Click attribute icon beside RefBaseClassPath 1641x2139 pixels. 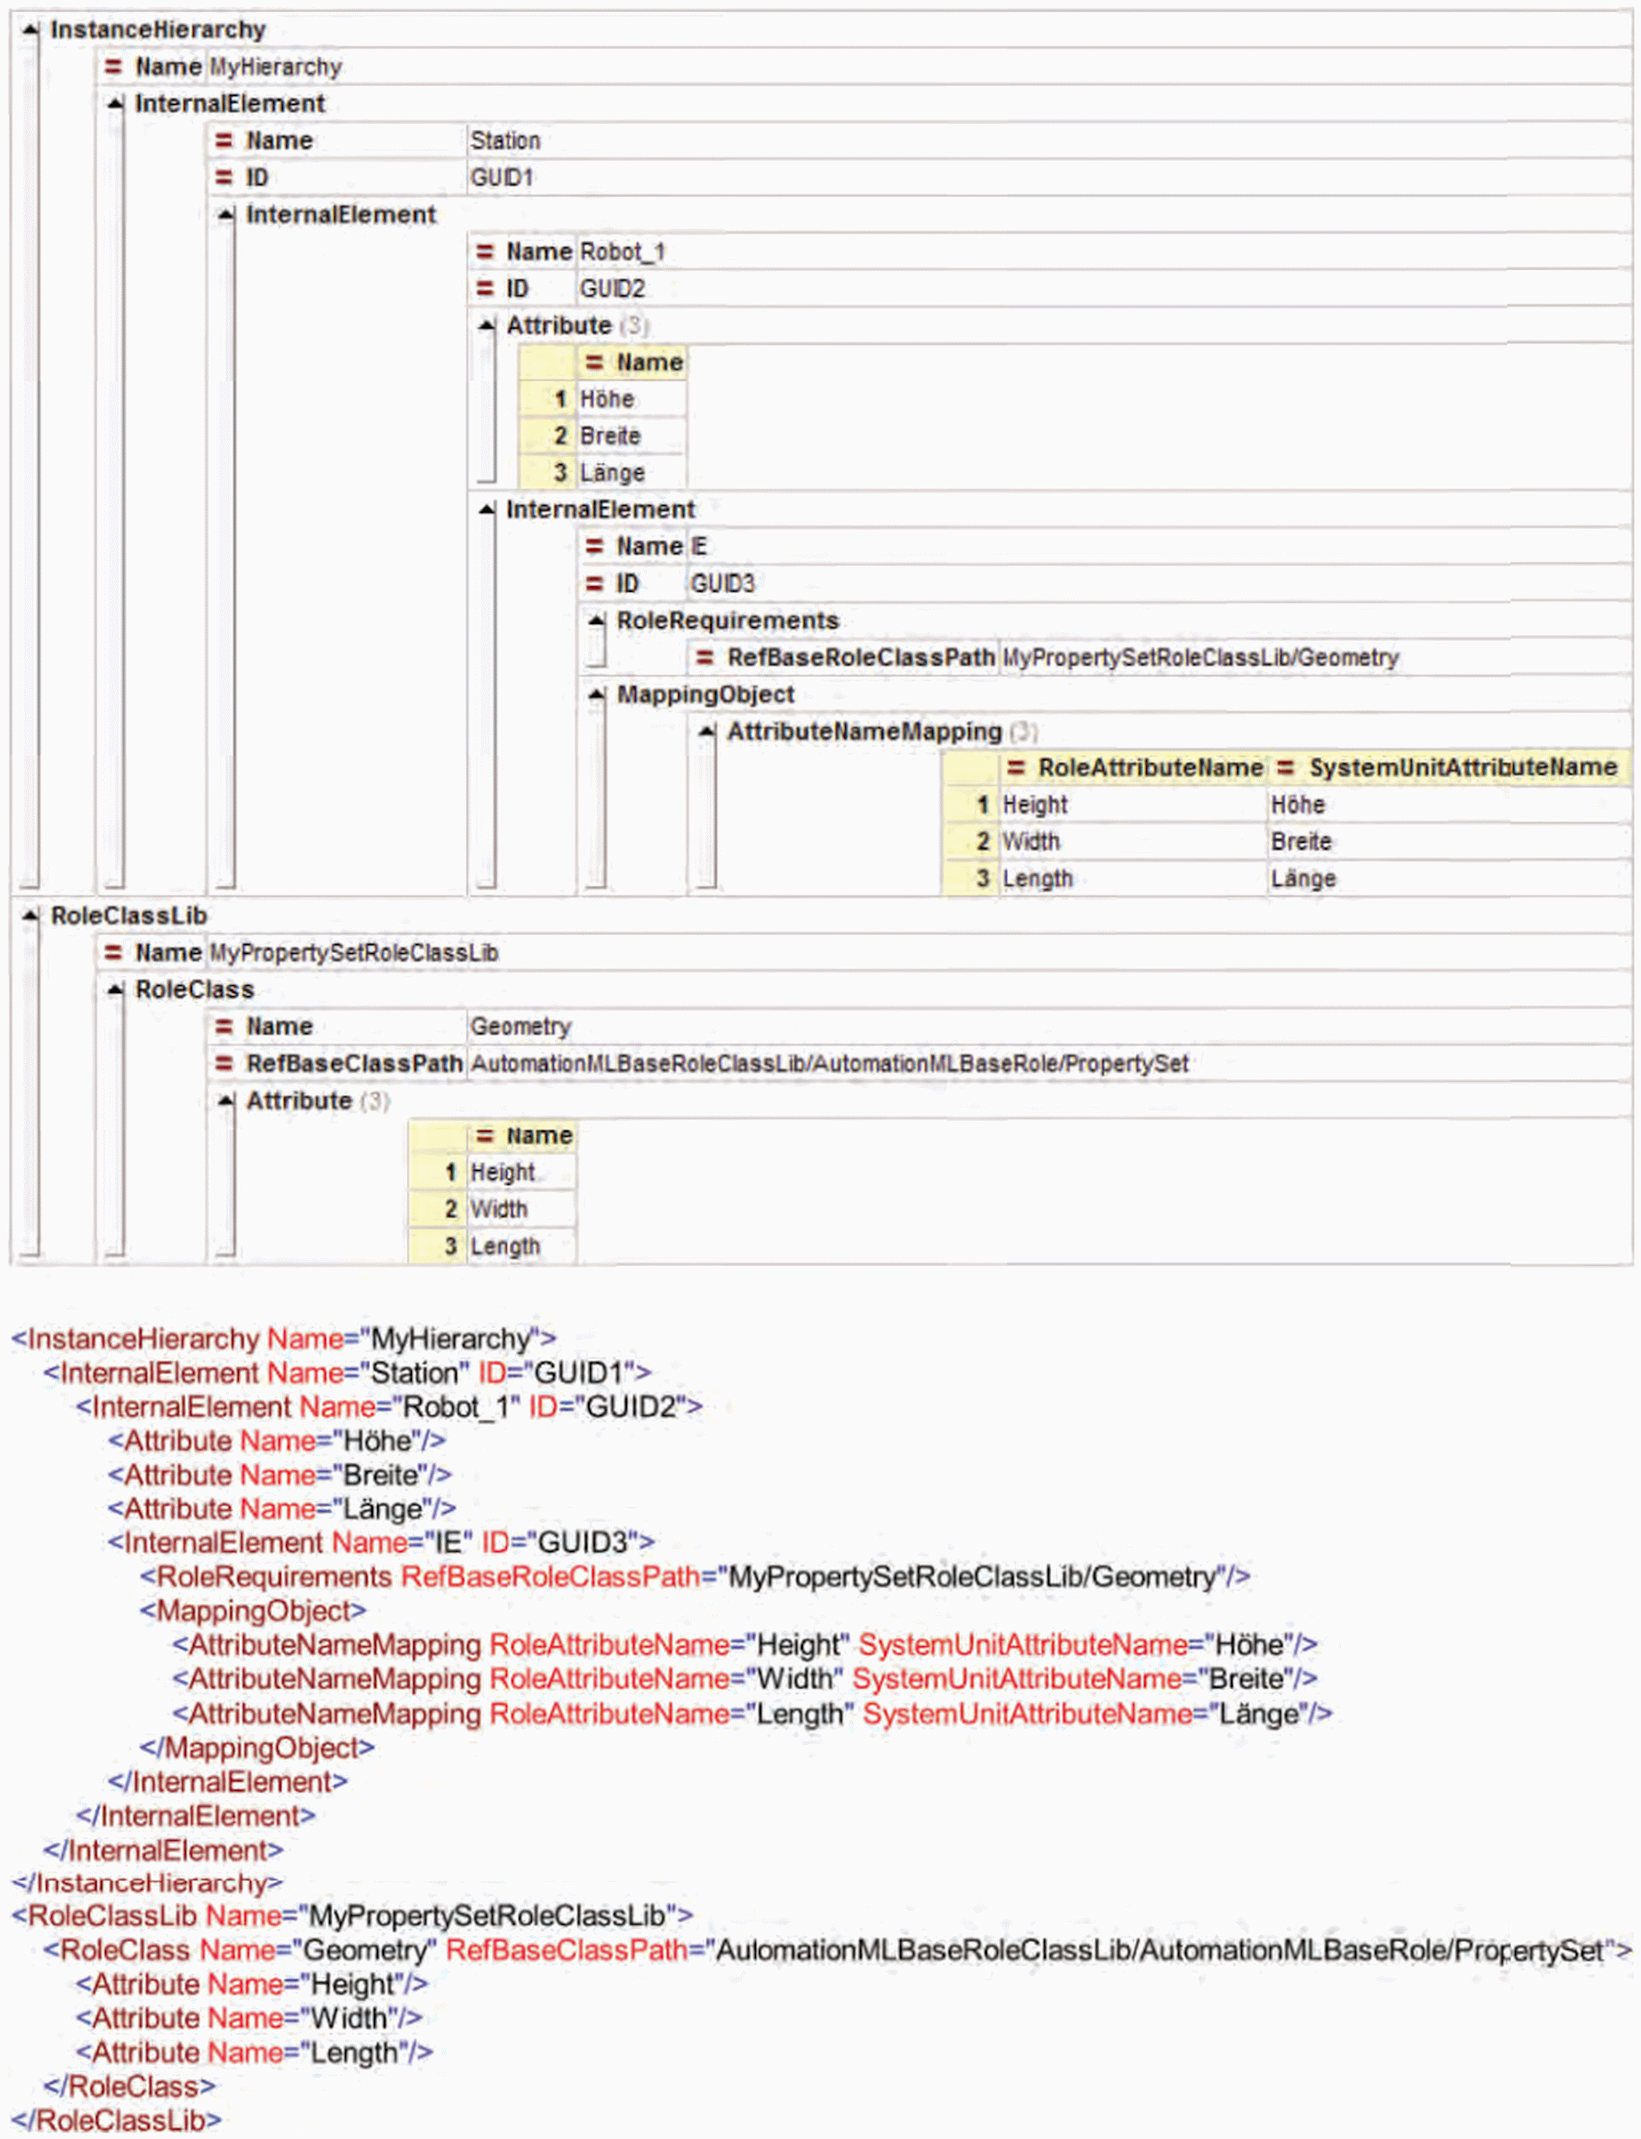coord(224,1063)
